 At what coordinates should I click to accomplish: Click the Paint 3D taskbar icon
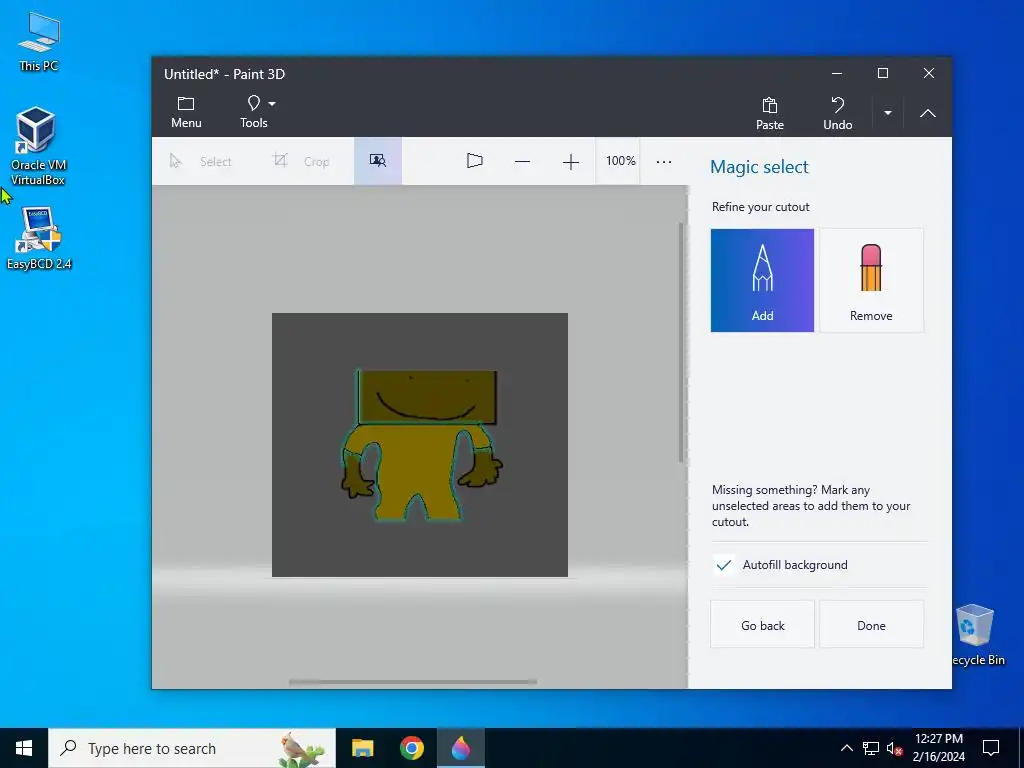click(460, 748)
